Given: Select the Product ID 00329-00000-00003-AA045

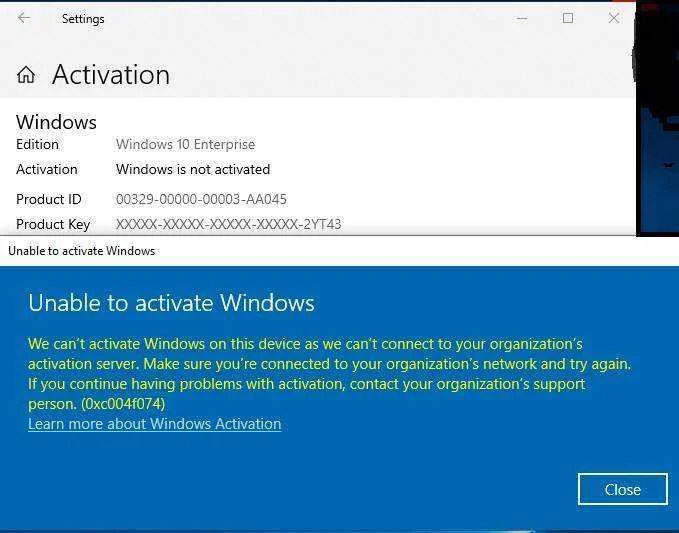Looking at the screenshot, I should pos(201,199).
